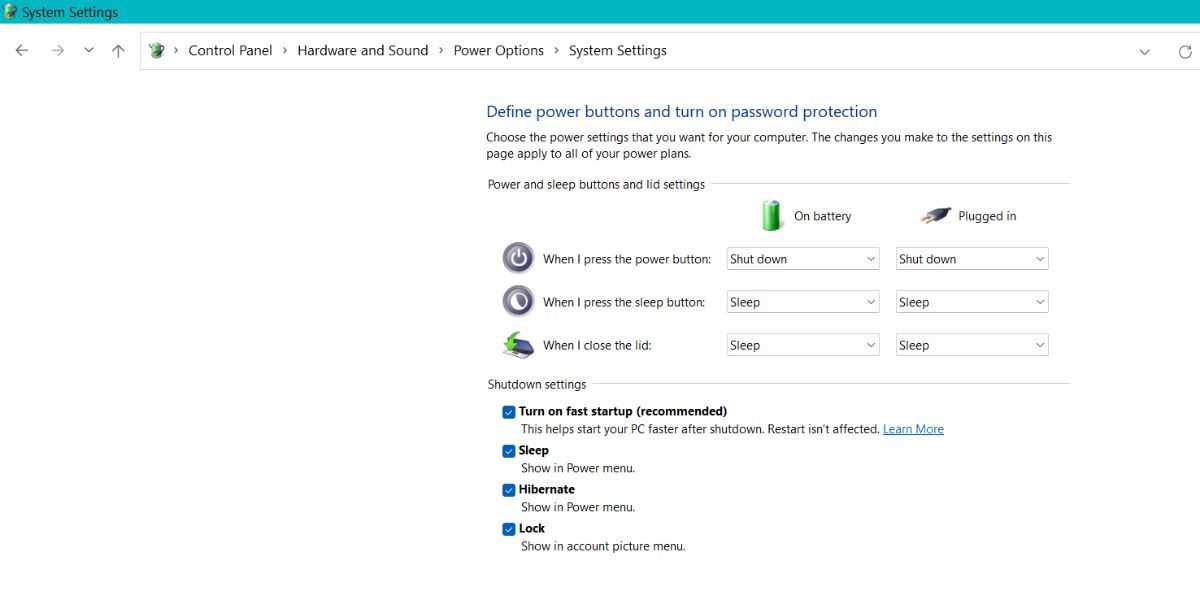Click the Control Panel icon in address bar
The width and height of the screenshot is (1200, 600).
pyautogui.click(x=157, y=51)
